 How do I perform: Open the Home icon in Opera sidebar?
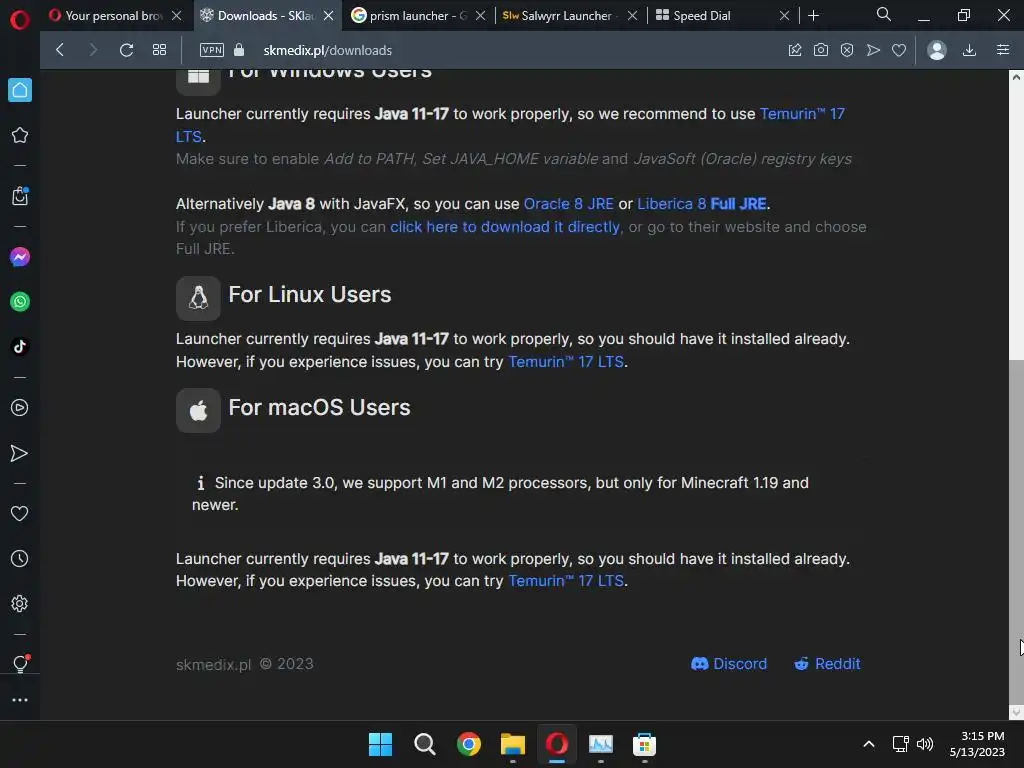20,90
